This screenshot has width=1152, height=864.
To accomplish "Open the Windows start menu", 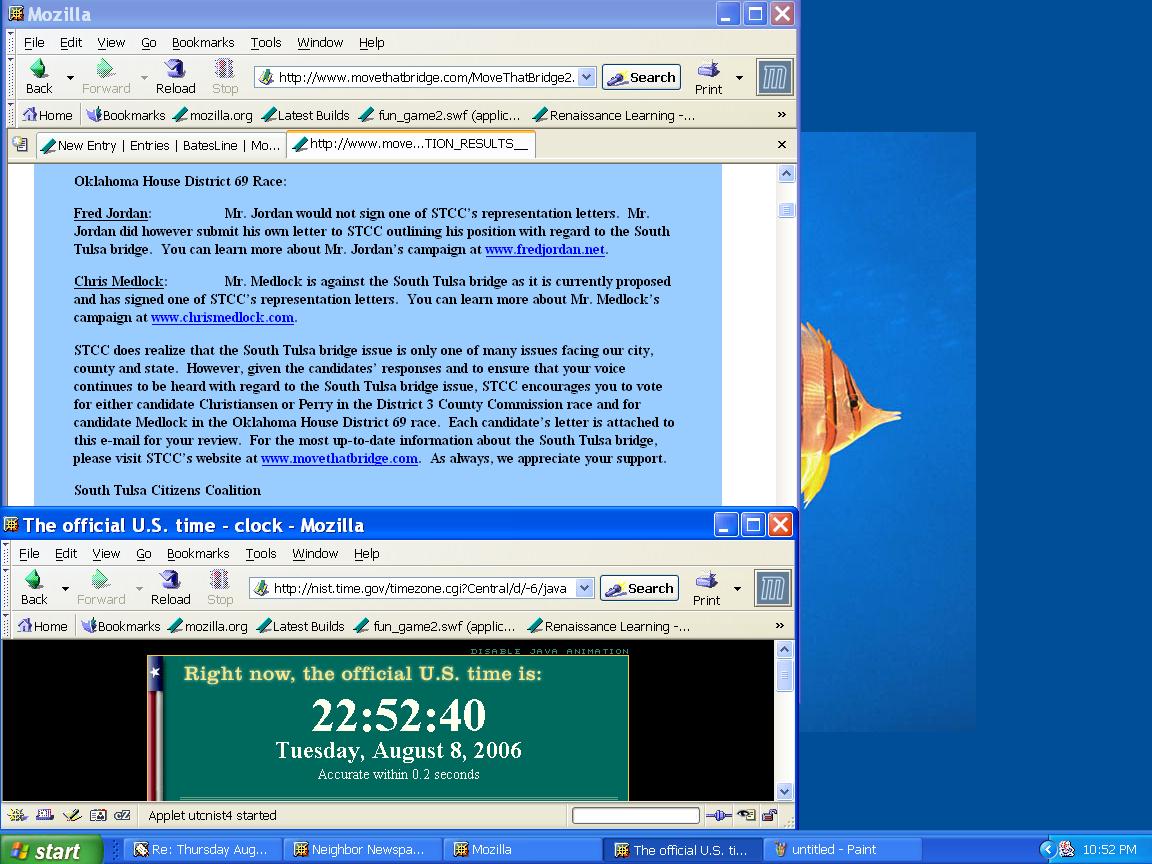I will point(51,850).
